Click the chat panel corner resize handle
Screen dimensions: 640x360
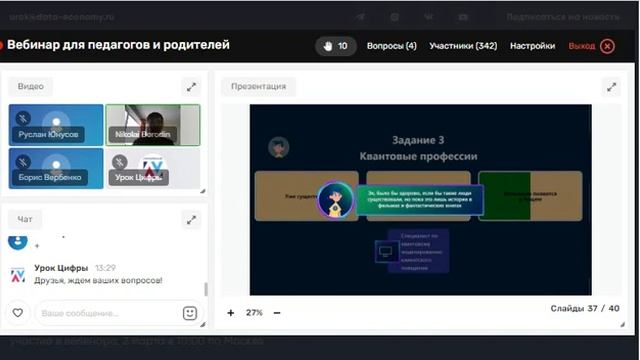(202, 324)
